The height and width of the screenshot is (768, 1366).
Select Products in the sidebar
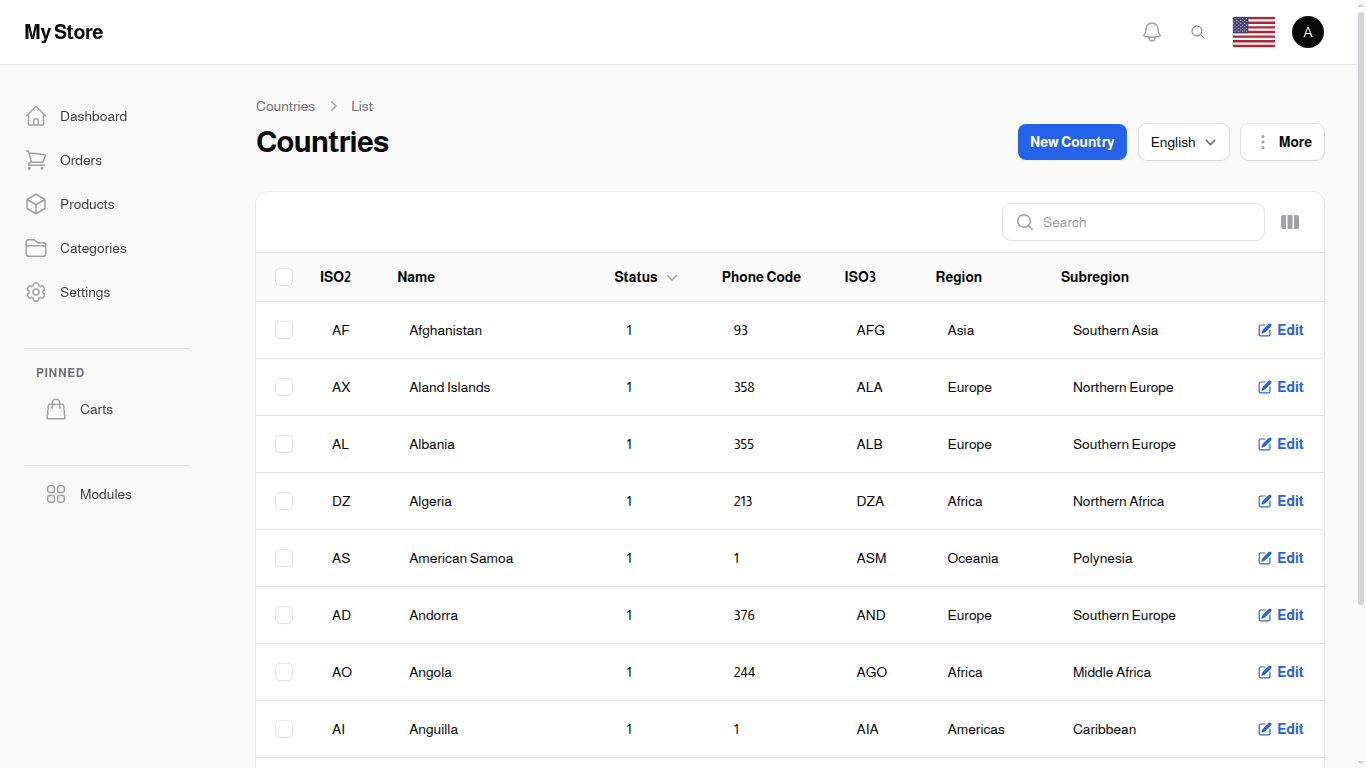click(36, 204)
